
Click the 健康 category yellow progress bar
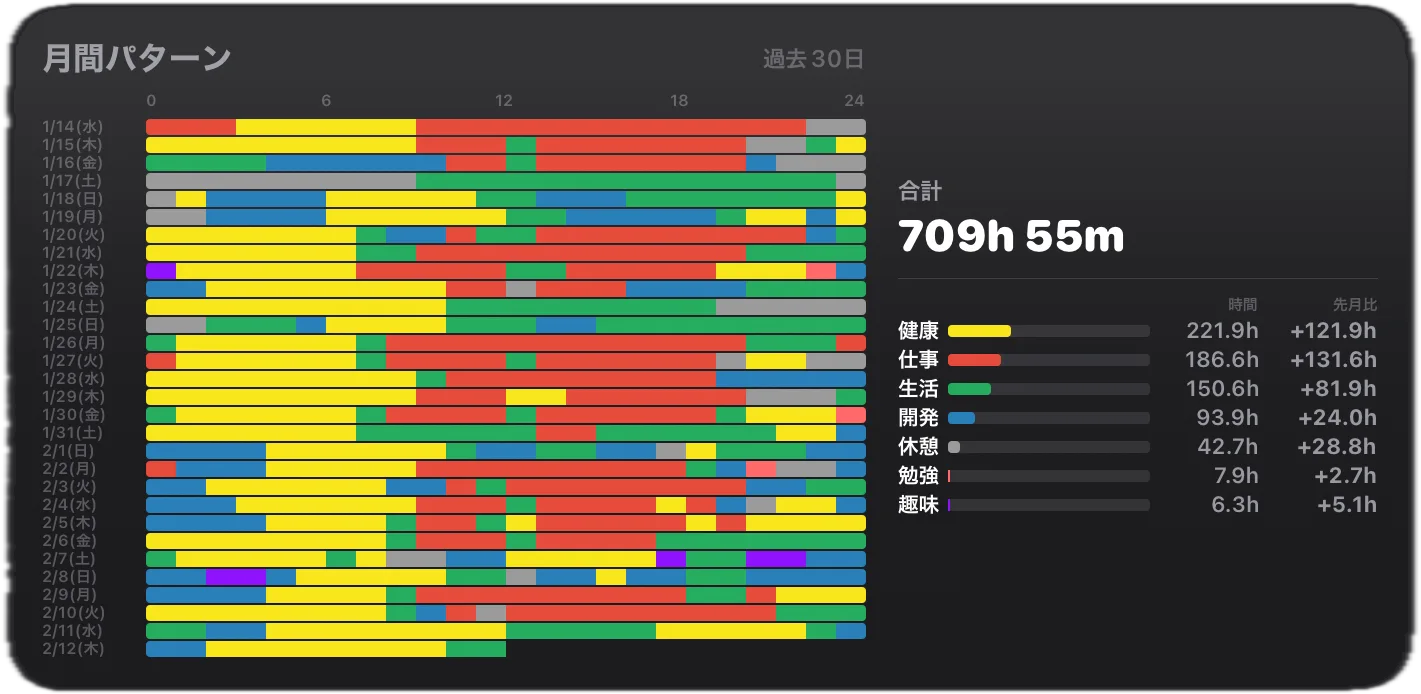(1048, 331)
